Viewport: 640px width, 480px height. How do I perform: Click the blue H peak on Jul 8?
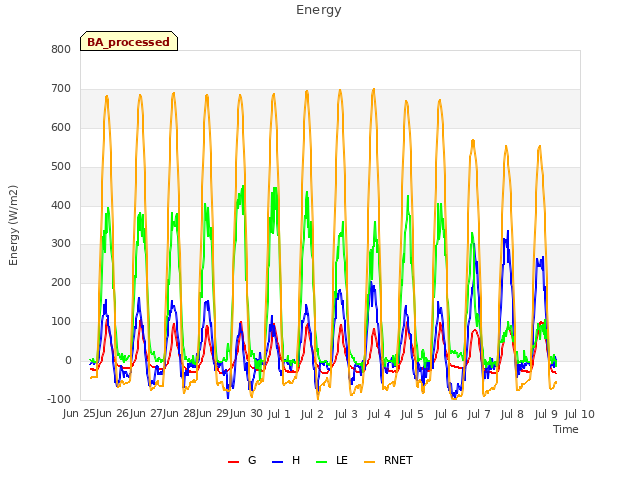508,232
